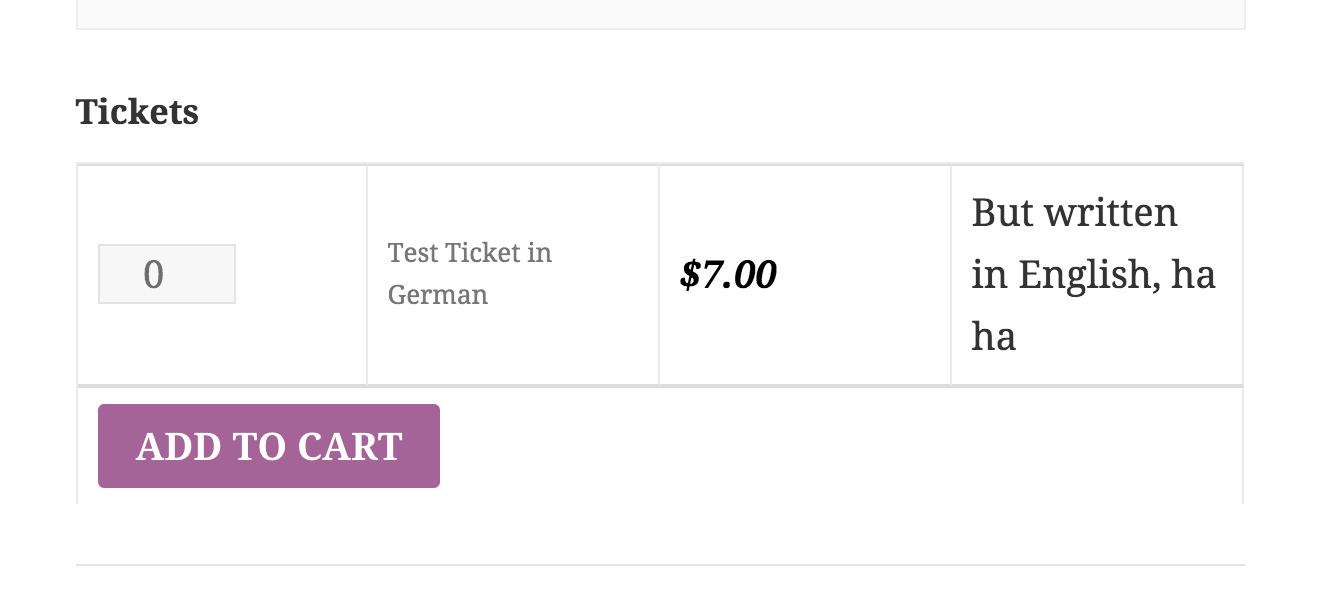
Task: Click the $7.00 ticket price
Action: (x=728, y=274)
